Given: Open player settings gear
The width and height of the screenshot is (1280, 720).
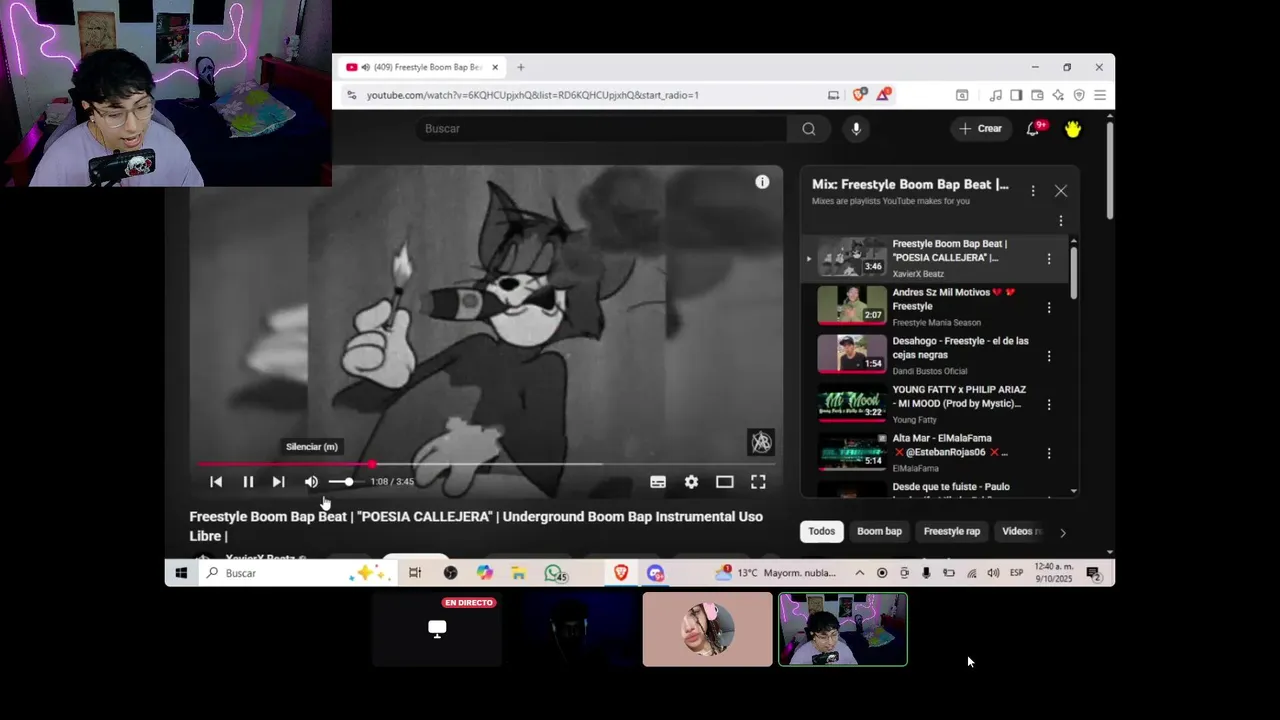Looking at the screenshot, I should tap(691, 482).
